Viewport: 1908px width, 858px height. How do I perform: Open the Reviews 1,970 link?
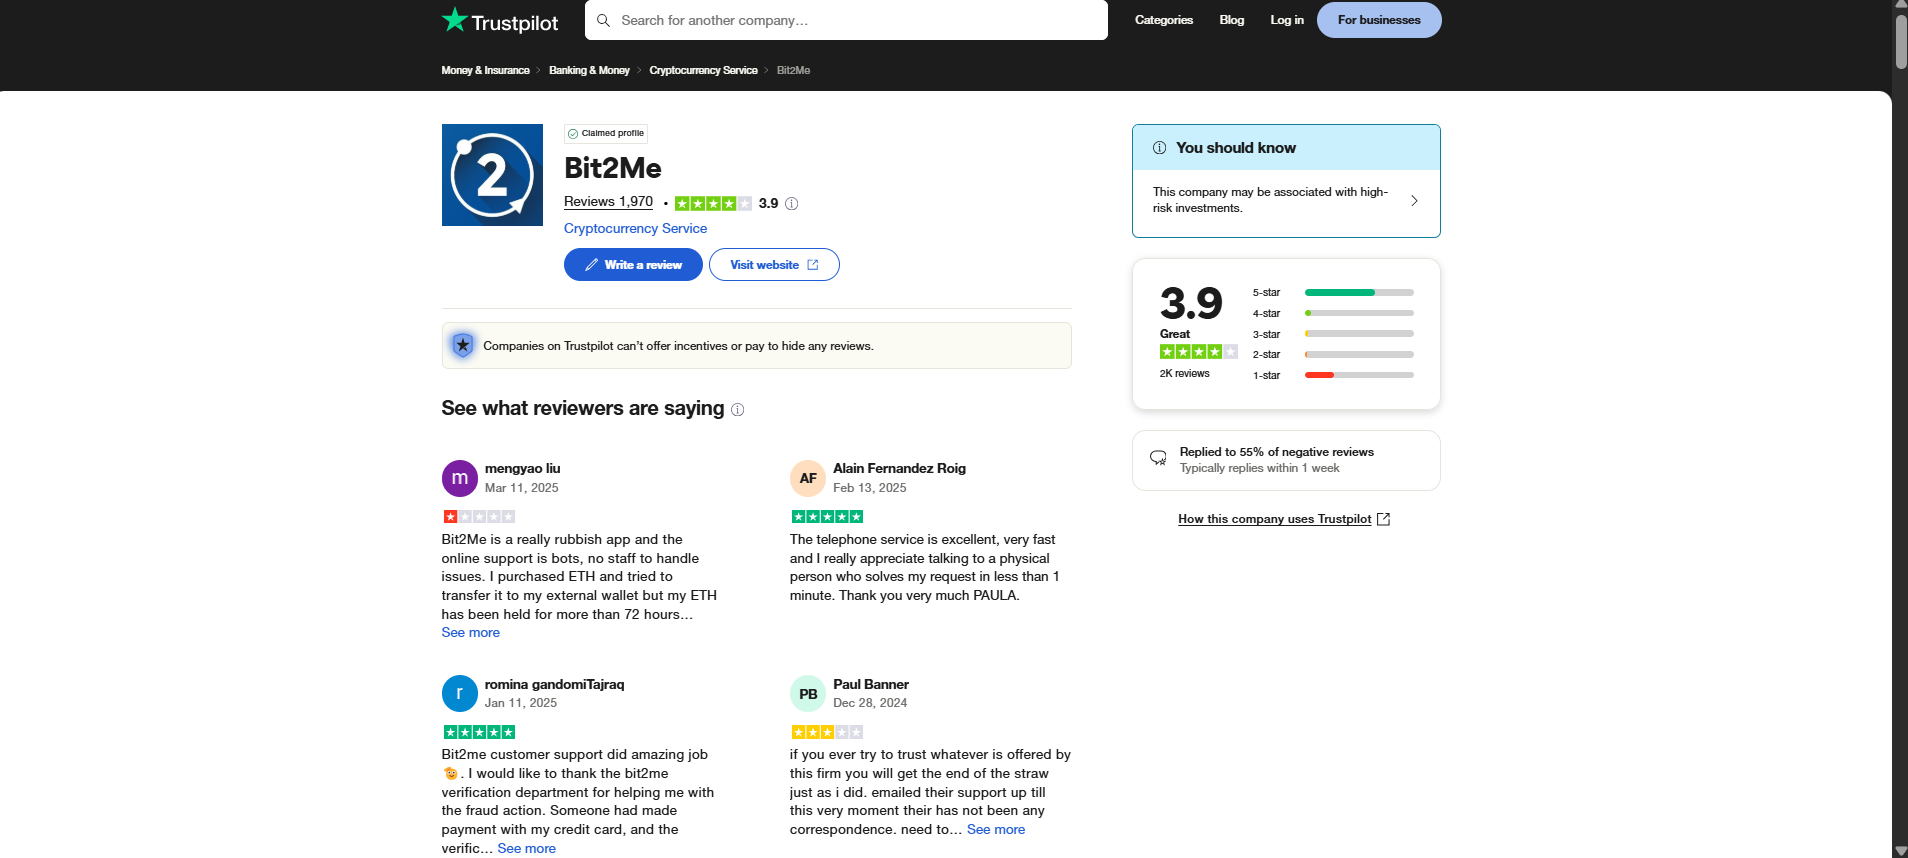click(x=608, y=202)
